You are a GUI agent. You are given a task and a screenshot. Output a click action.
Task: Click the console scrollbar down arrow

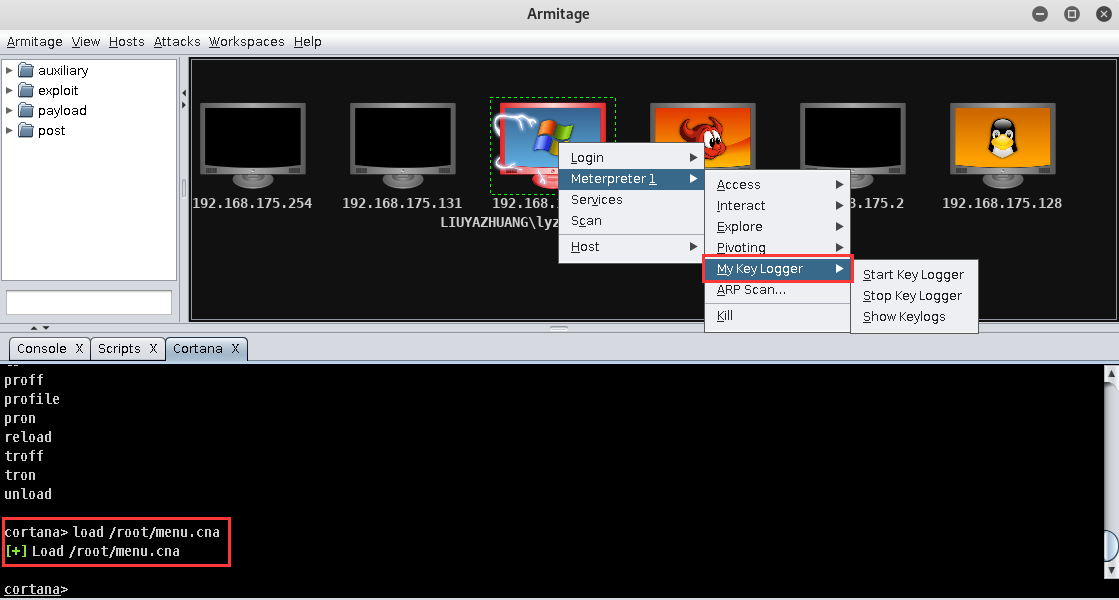tap(1111, 571)
